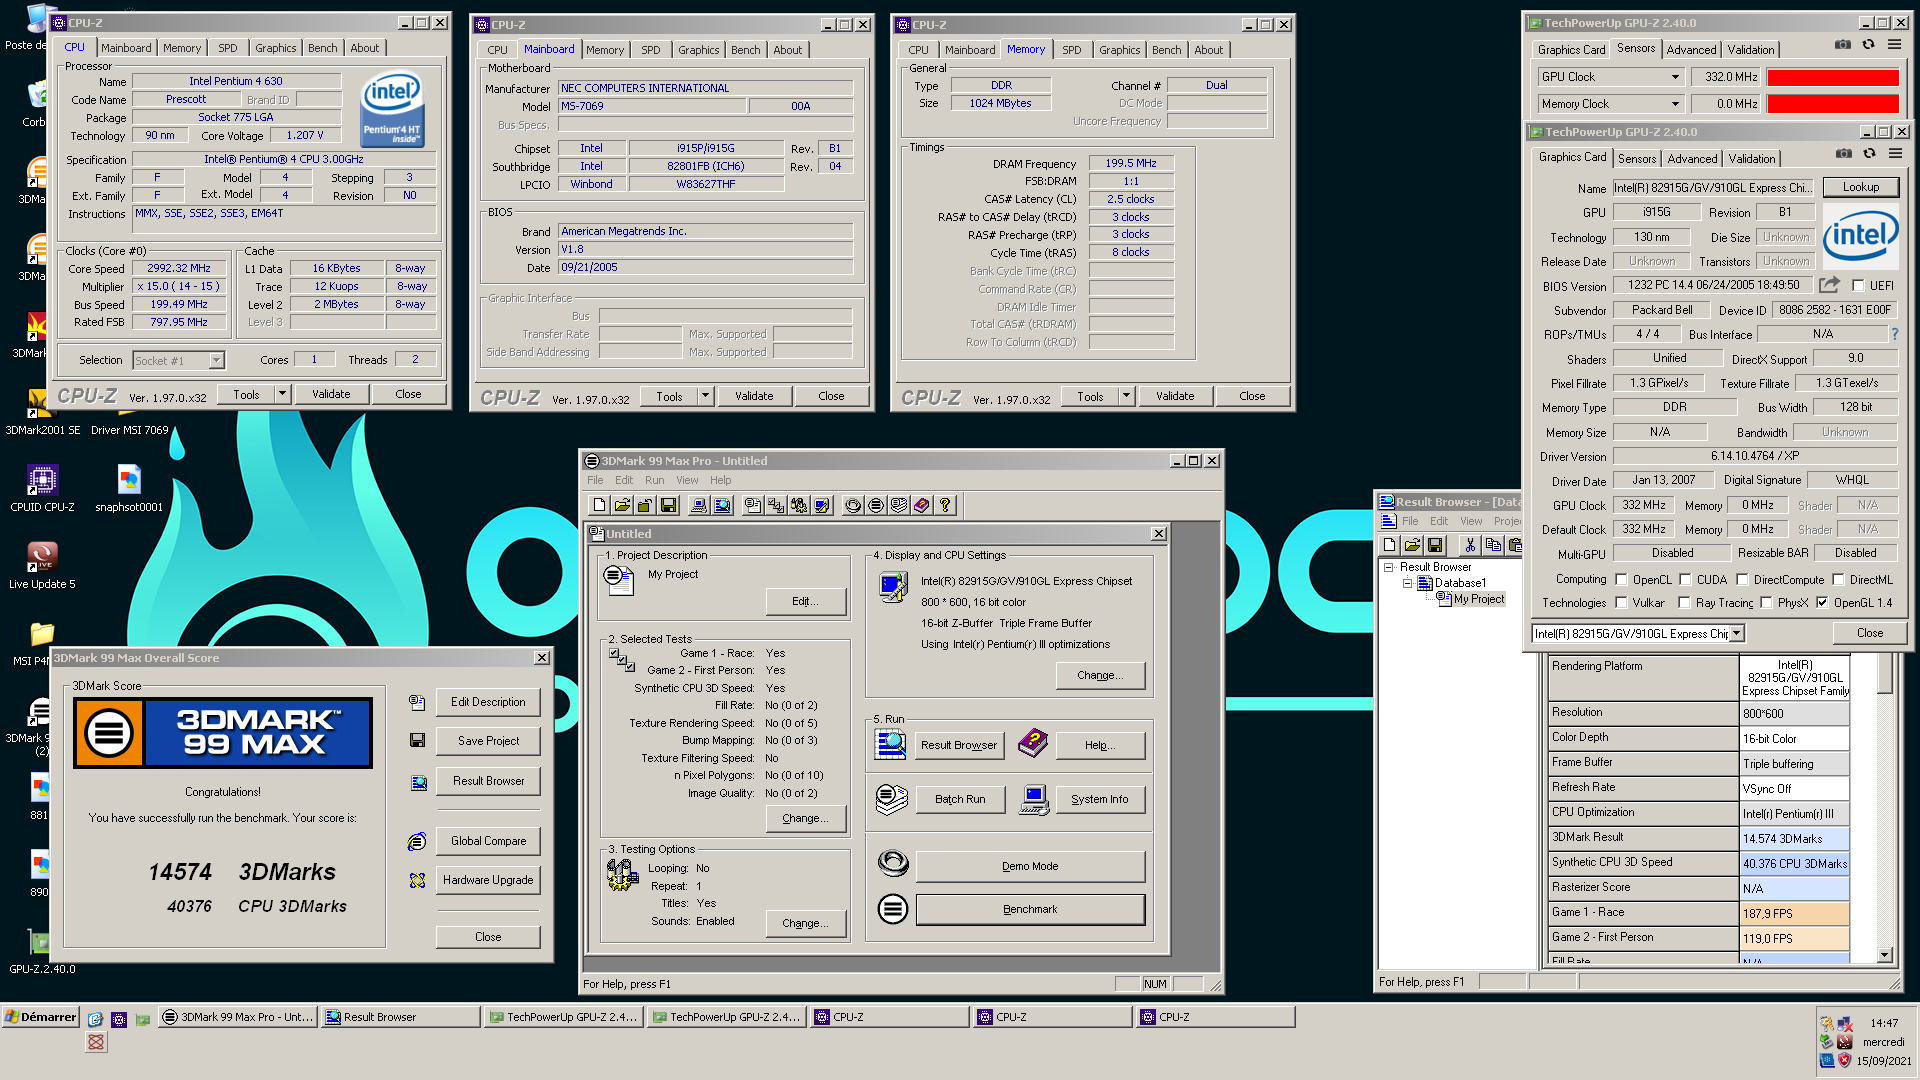1920x1080 pixels.
Task: Click Cut scissors icon in Result Browser toolbar
Action: point(1470,545)
